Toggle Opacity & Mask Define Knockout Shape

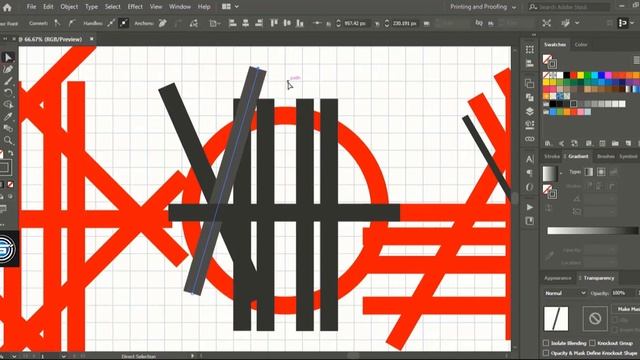click(546, 353)
